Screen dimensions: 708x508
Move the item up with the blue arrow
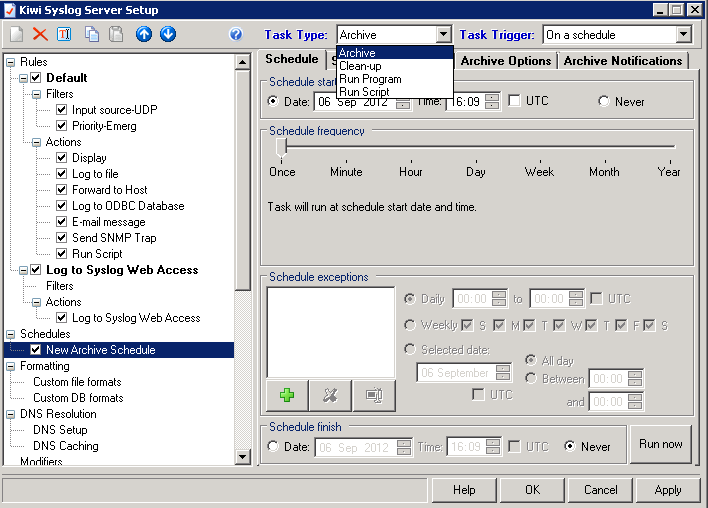click(x=144, y=34)
